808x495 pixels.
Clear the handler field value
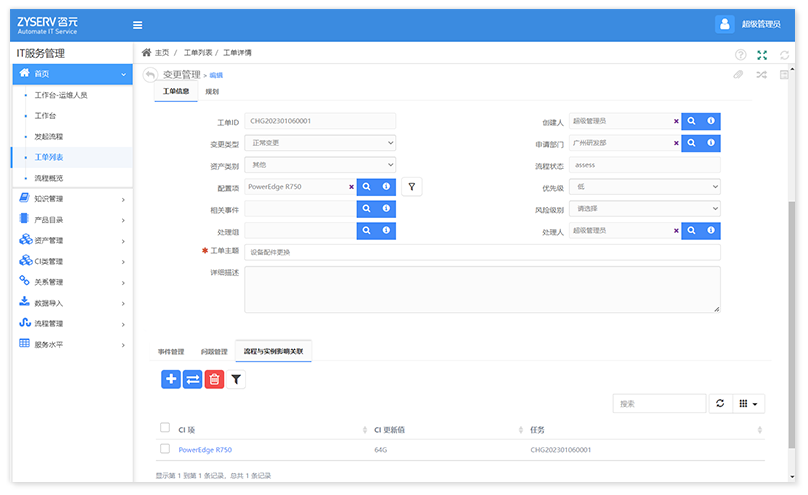point(676,230)
